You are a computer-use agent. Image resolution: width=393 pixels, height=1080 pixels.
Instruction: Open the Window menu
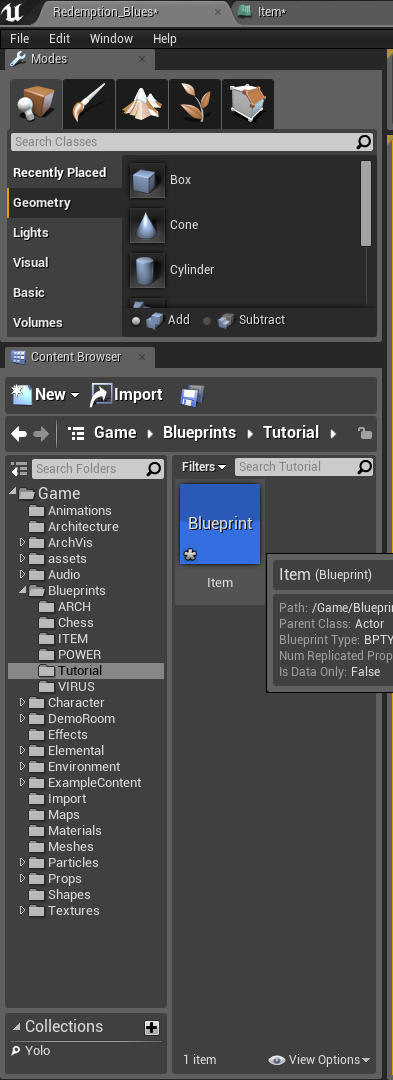tap(111, 39)
